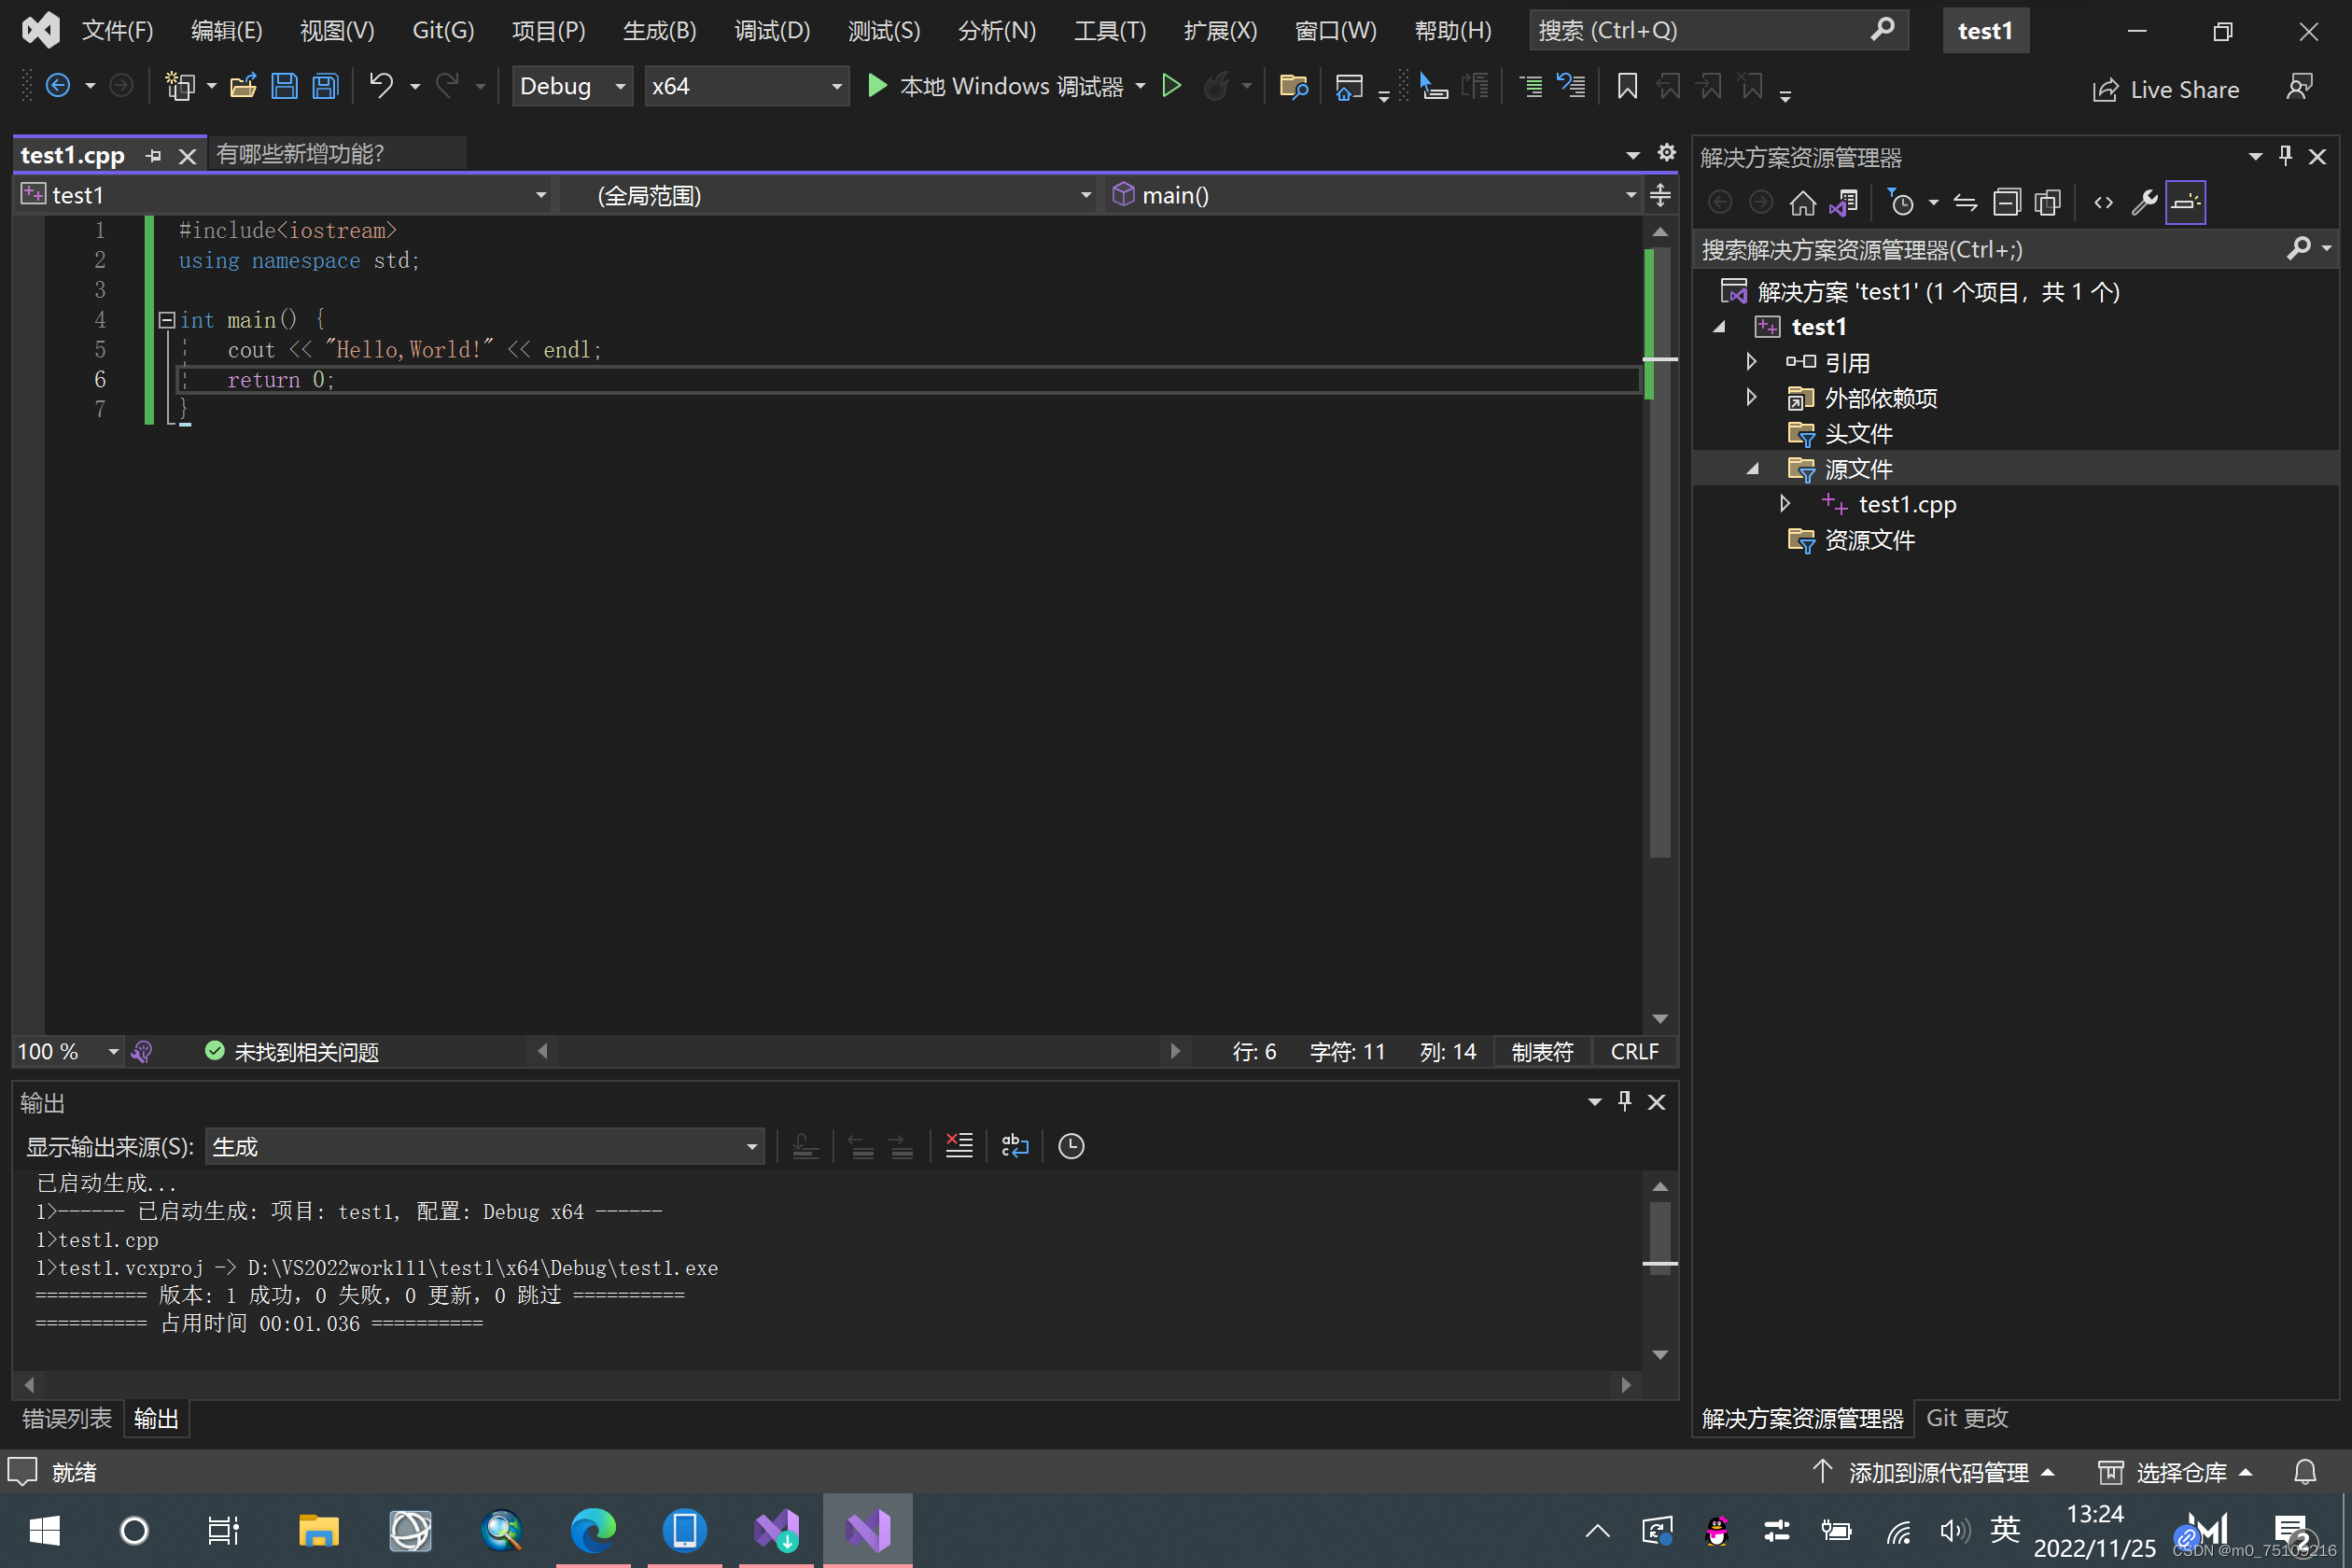The height and width of the screenshot is (1568, 2352).
Task: Click 选择仓库 in the status bar
Action: (2176, 1472)
